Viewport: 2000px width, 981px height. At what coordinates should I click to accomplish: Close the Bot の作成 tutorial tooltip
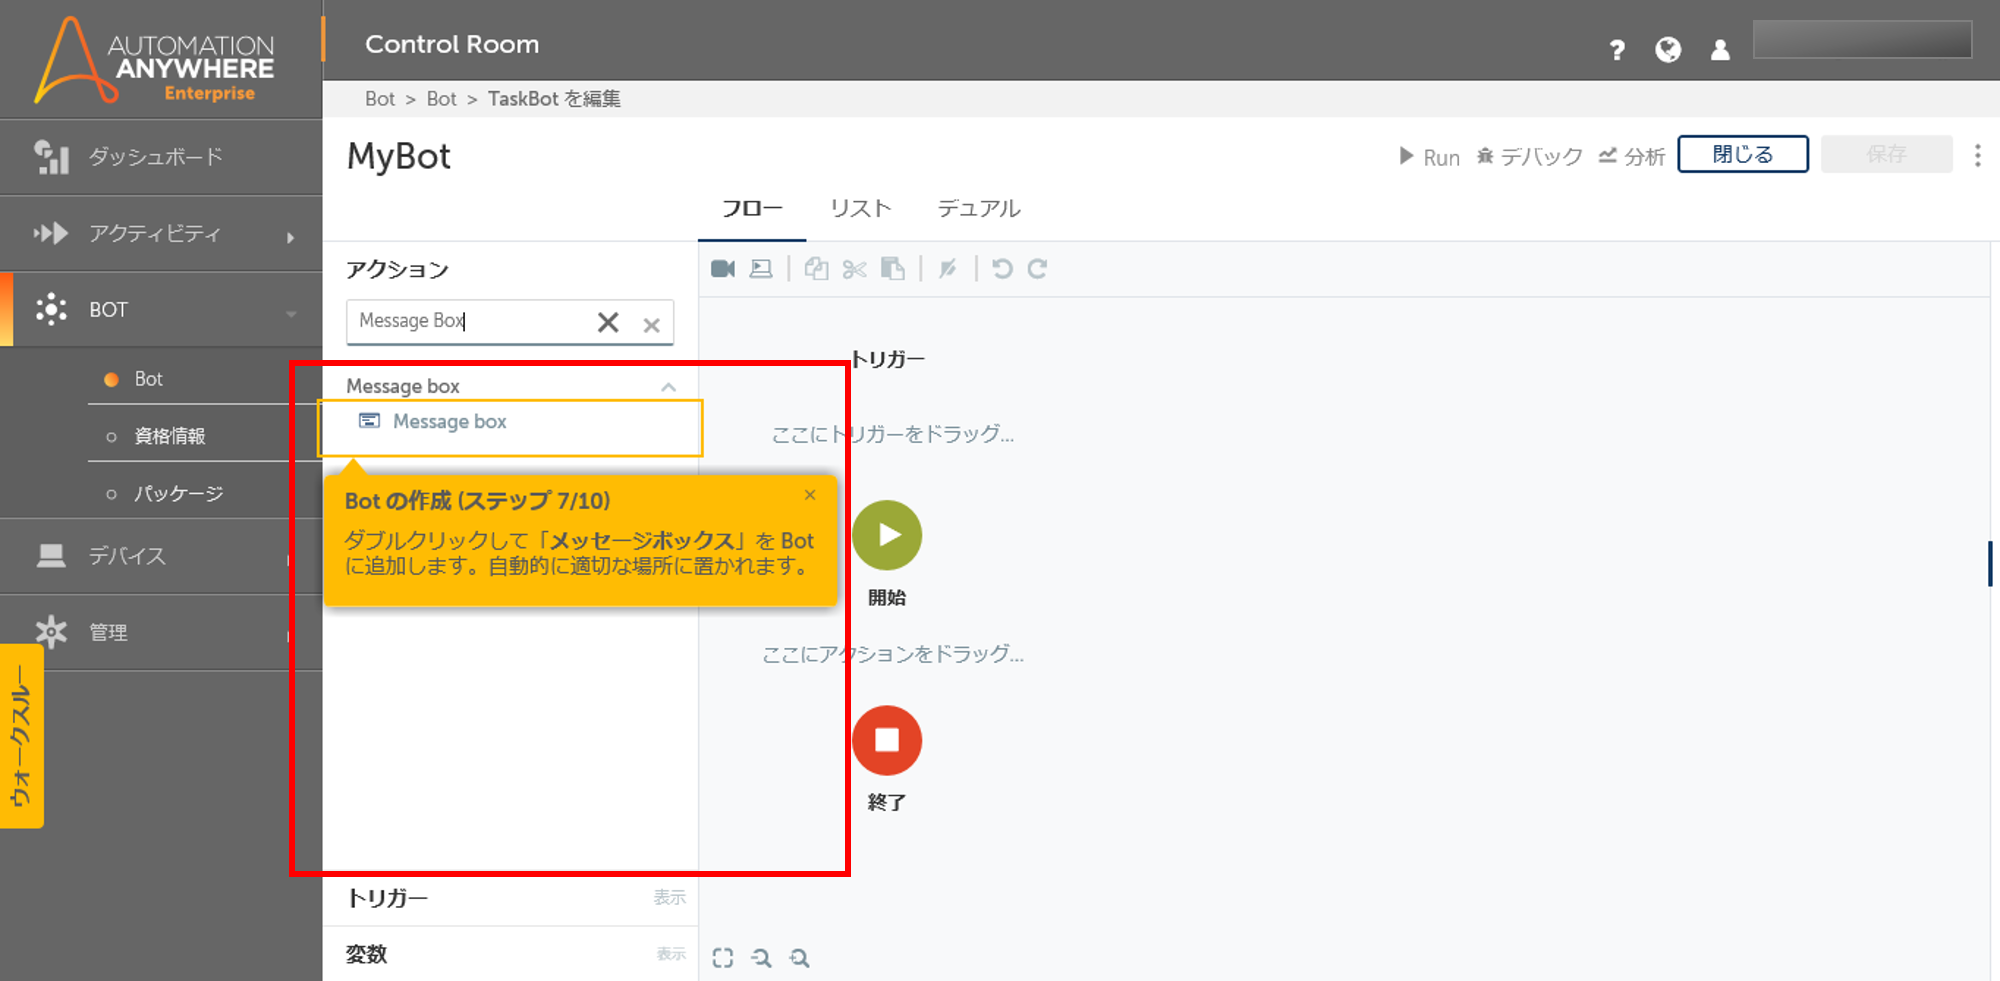[x=810, y=495]
